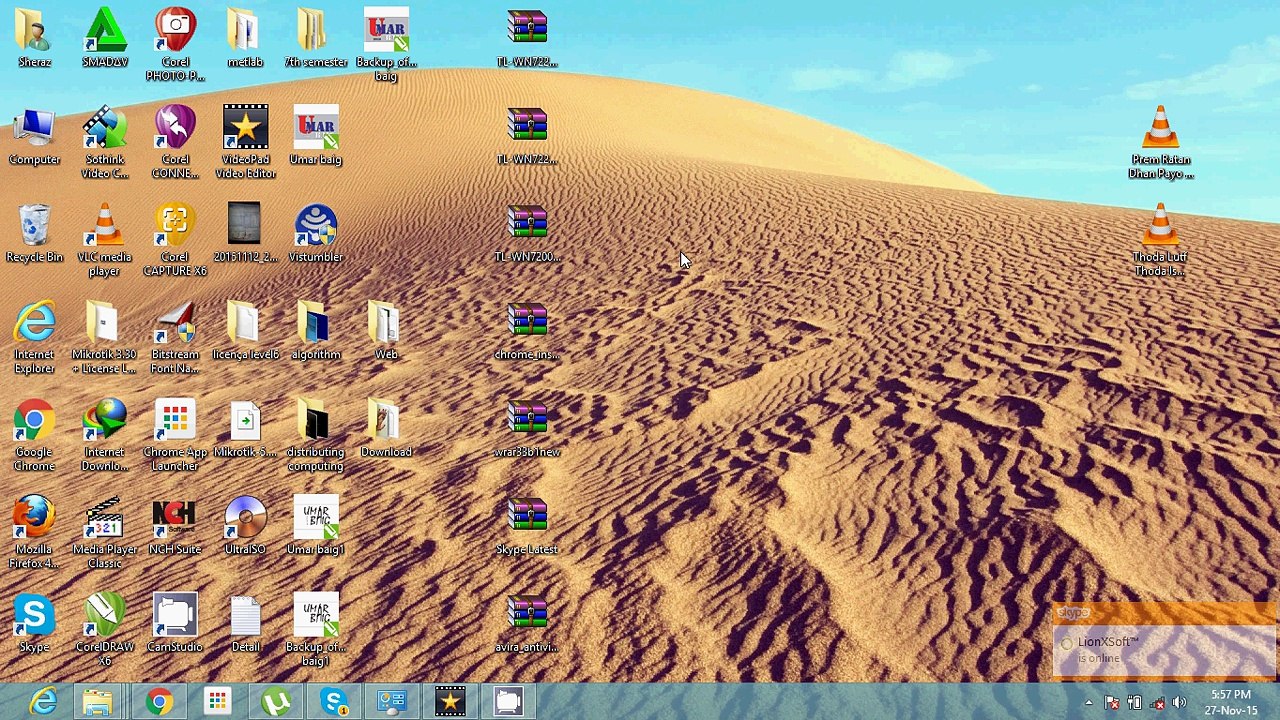
Task: Open Chrome App Launcher on the taskbar
Action: click(216, 702)
